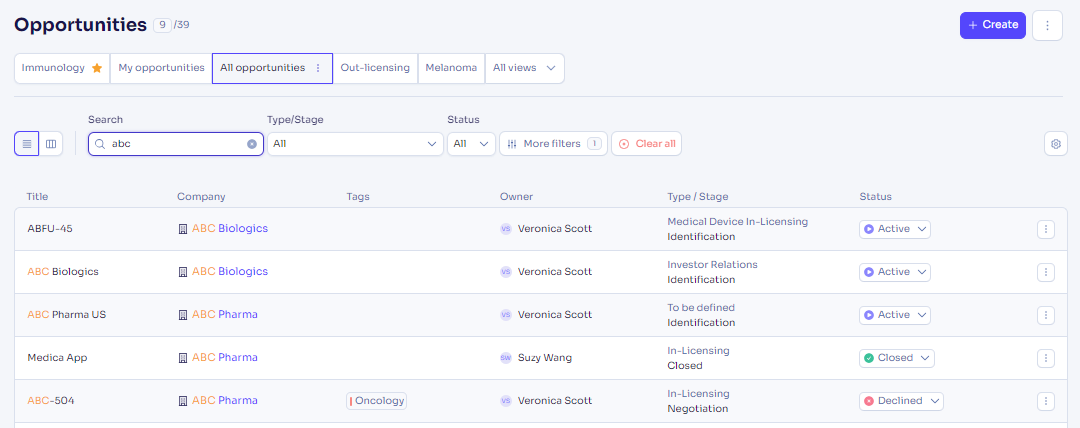Open the ABC Pharma US opportunity title

(67, 314)
